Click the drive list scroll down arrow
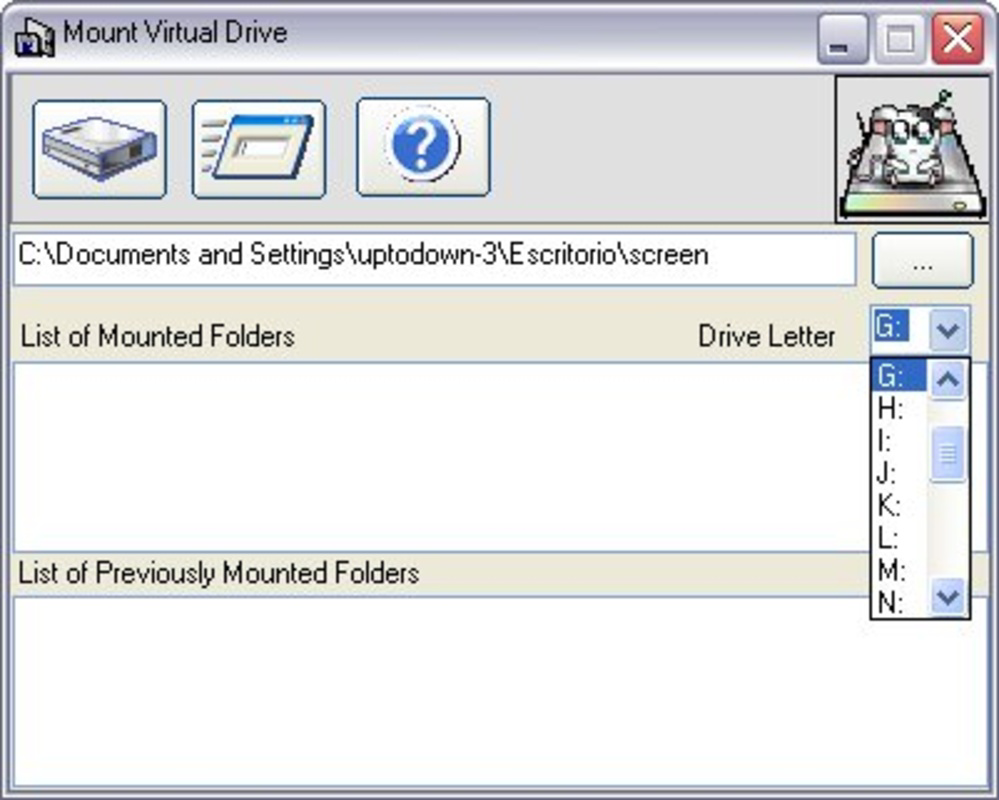Viewport: 999px width, 800px height. tap(948, 597)
